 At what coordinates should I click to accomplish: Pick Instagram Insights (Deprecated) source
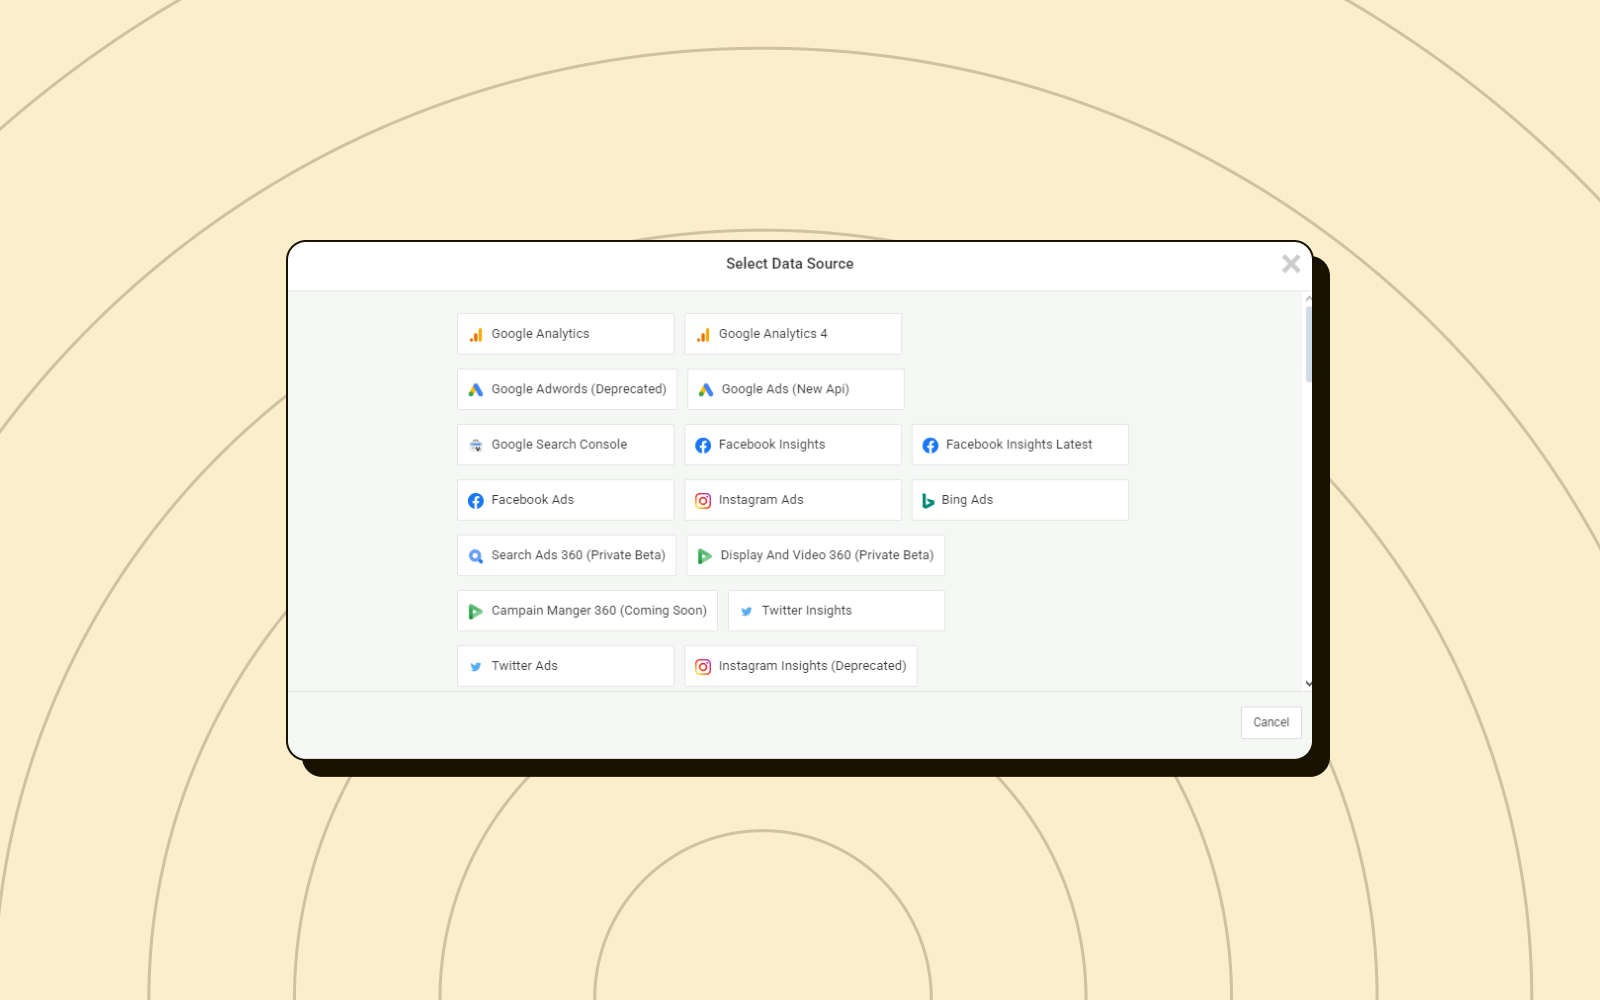coord(801,666)
